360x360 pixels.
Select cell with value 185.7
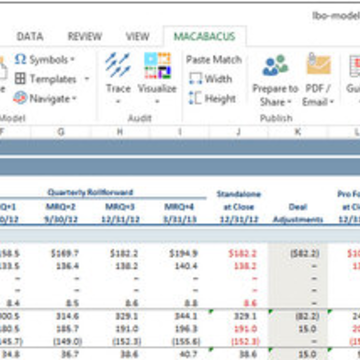click(68, 329)
